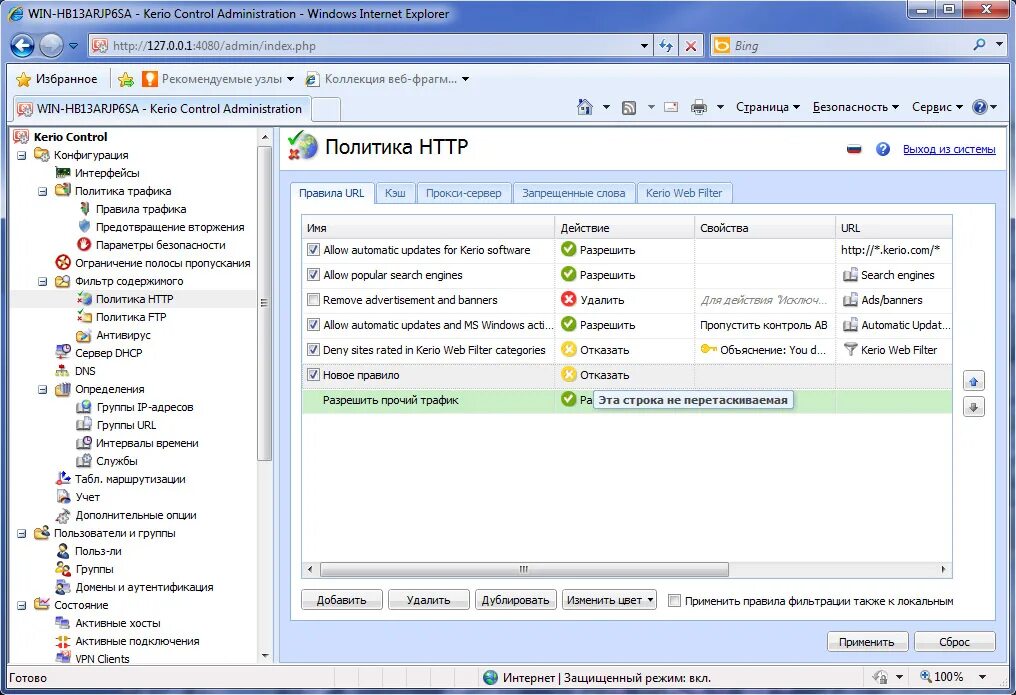Uncheck Allow automatic updates for Kerio software

pos(313,249)
